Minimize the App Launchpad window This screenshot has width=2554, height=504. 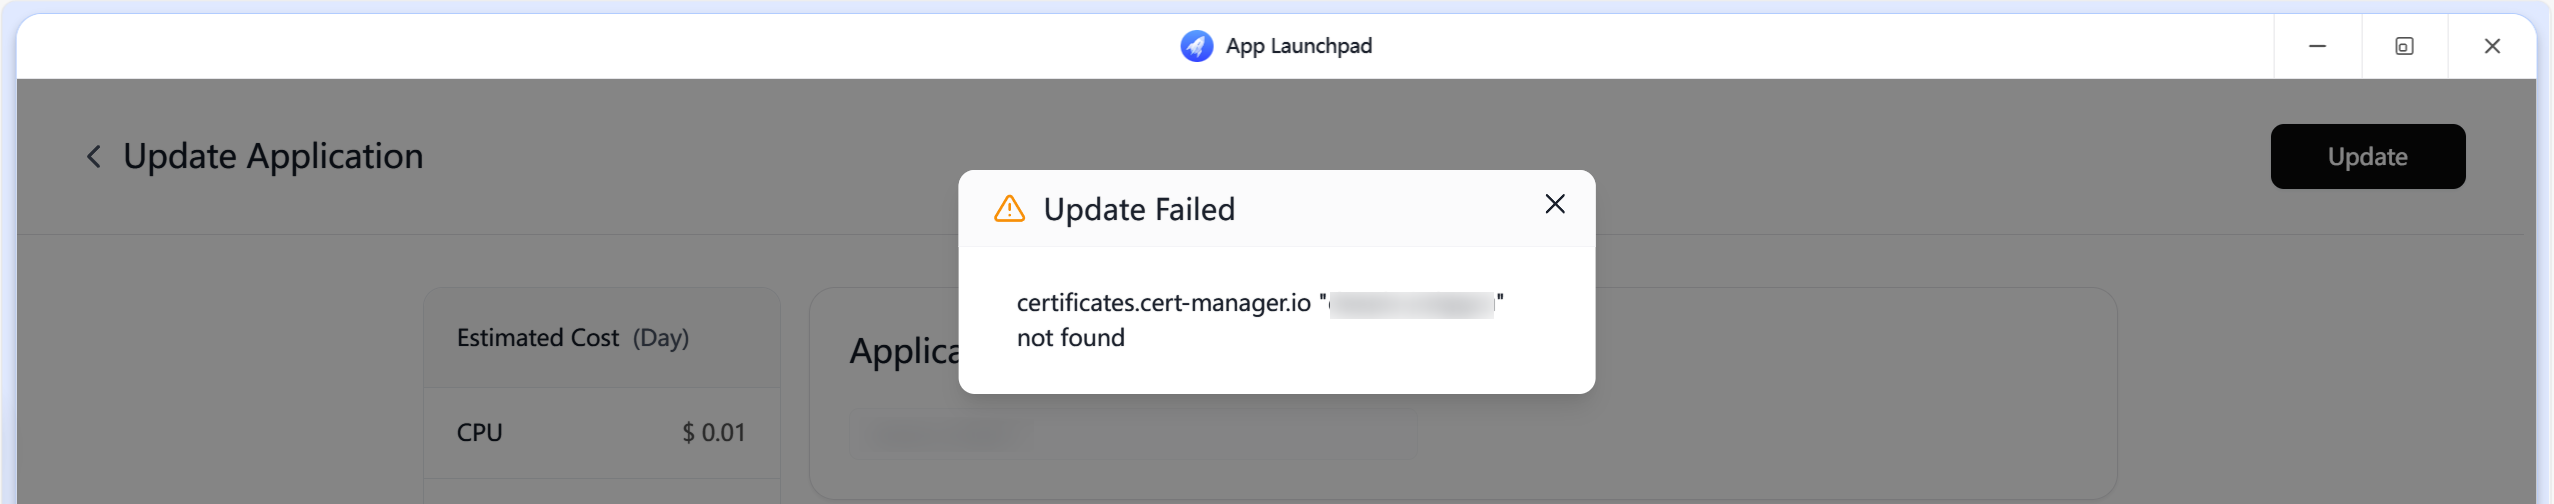[x=2317, y=46]
